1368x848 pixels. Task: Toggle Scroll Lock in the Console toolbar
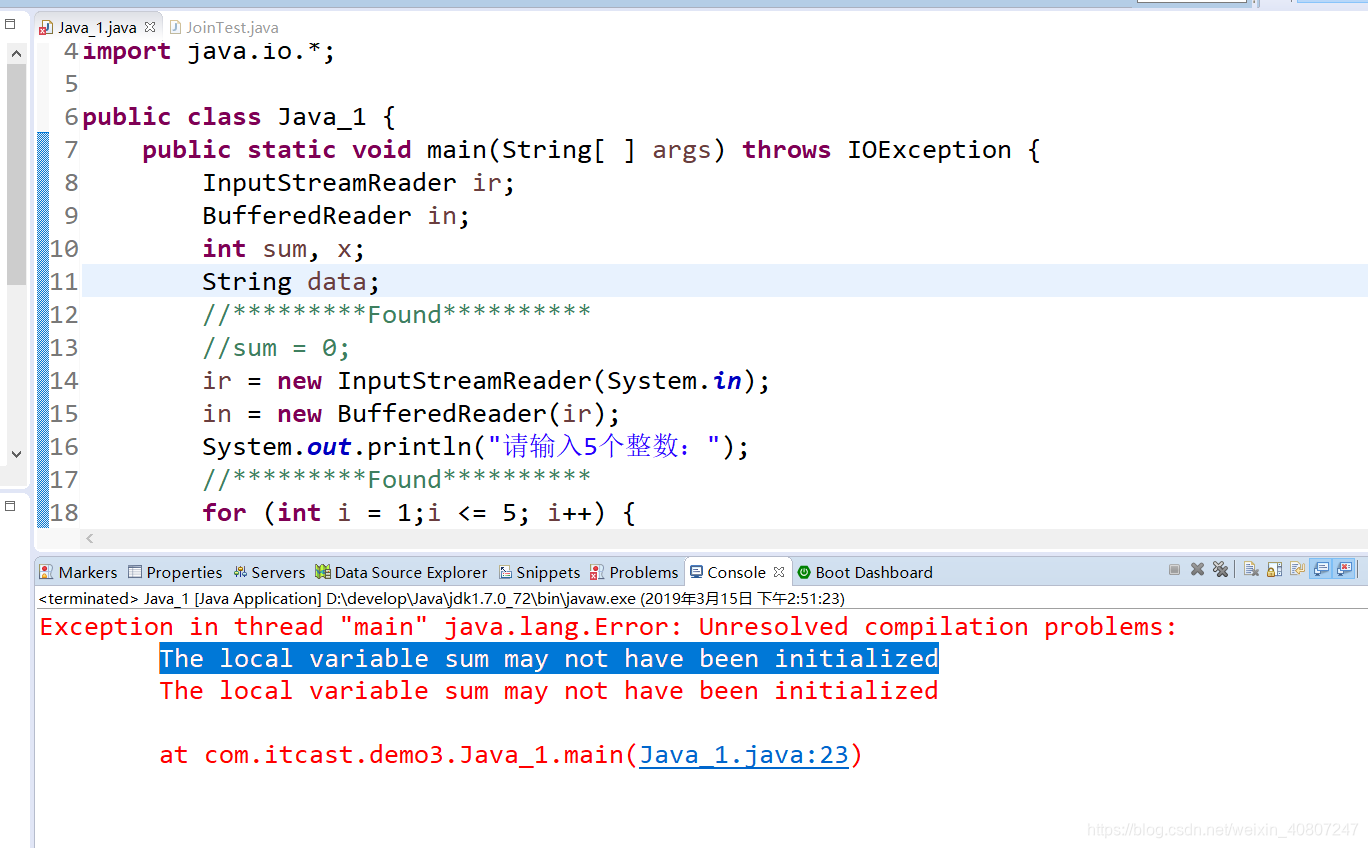(1273, 569)
